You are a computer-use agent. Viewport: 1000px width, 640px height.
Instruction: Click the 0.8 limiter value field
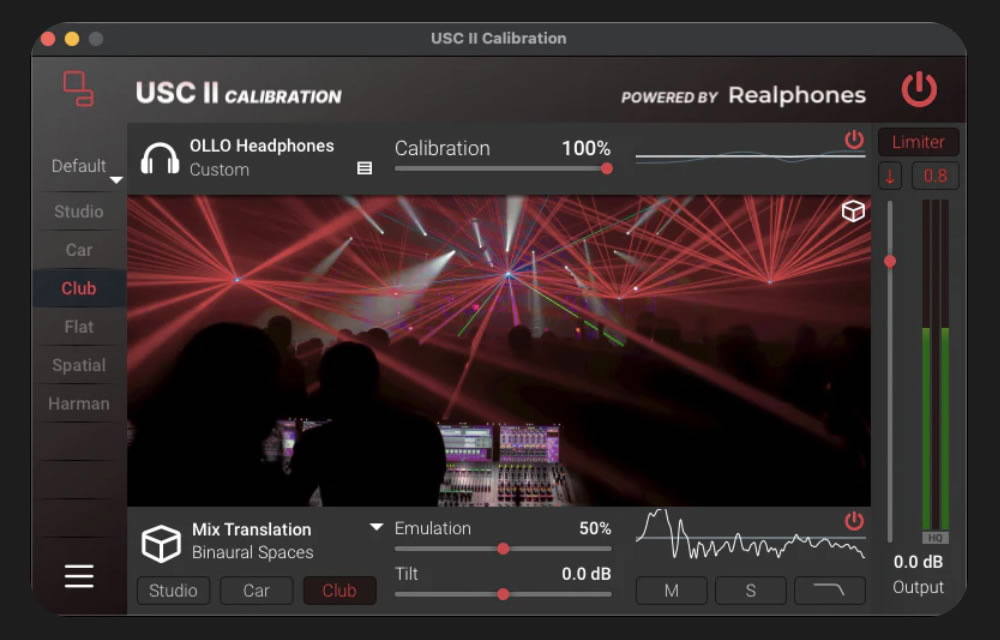coord(935,176)
